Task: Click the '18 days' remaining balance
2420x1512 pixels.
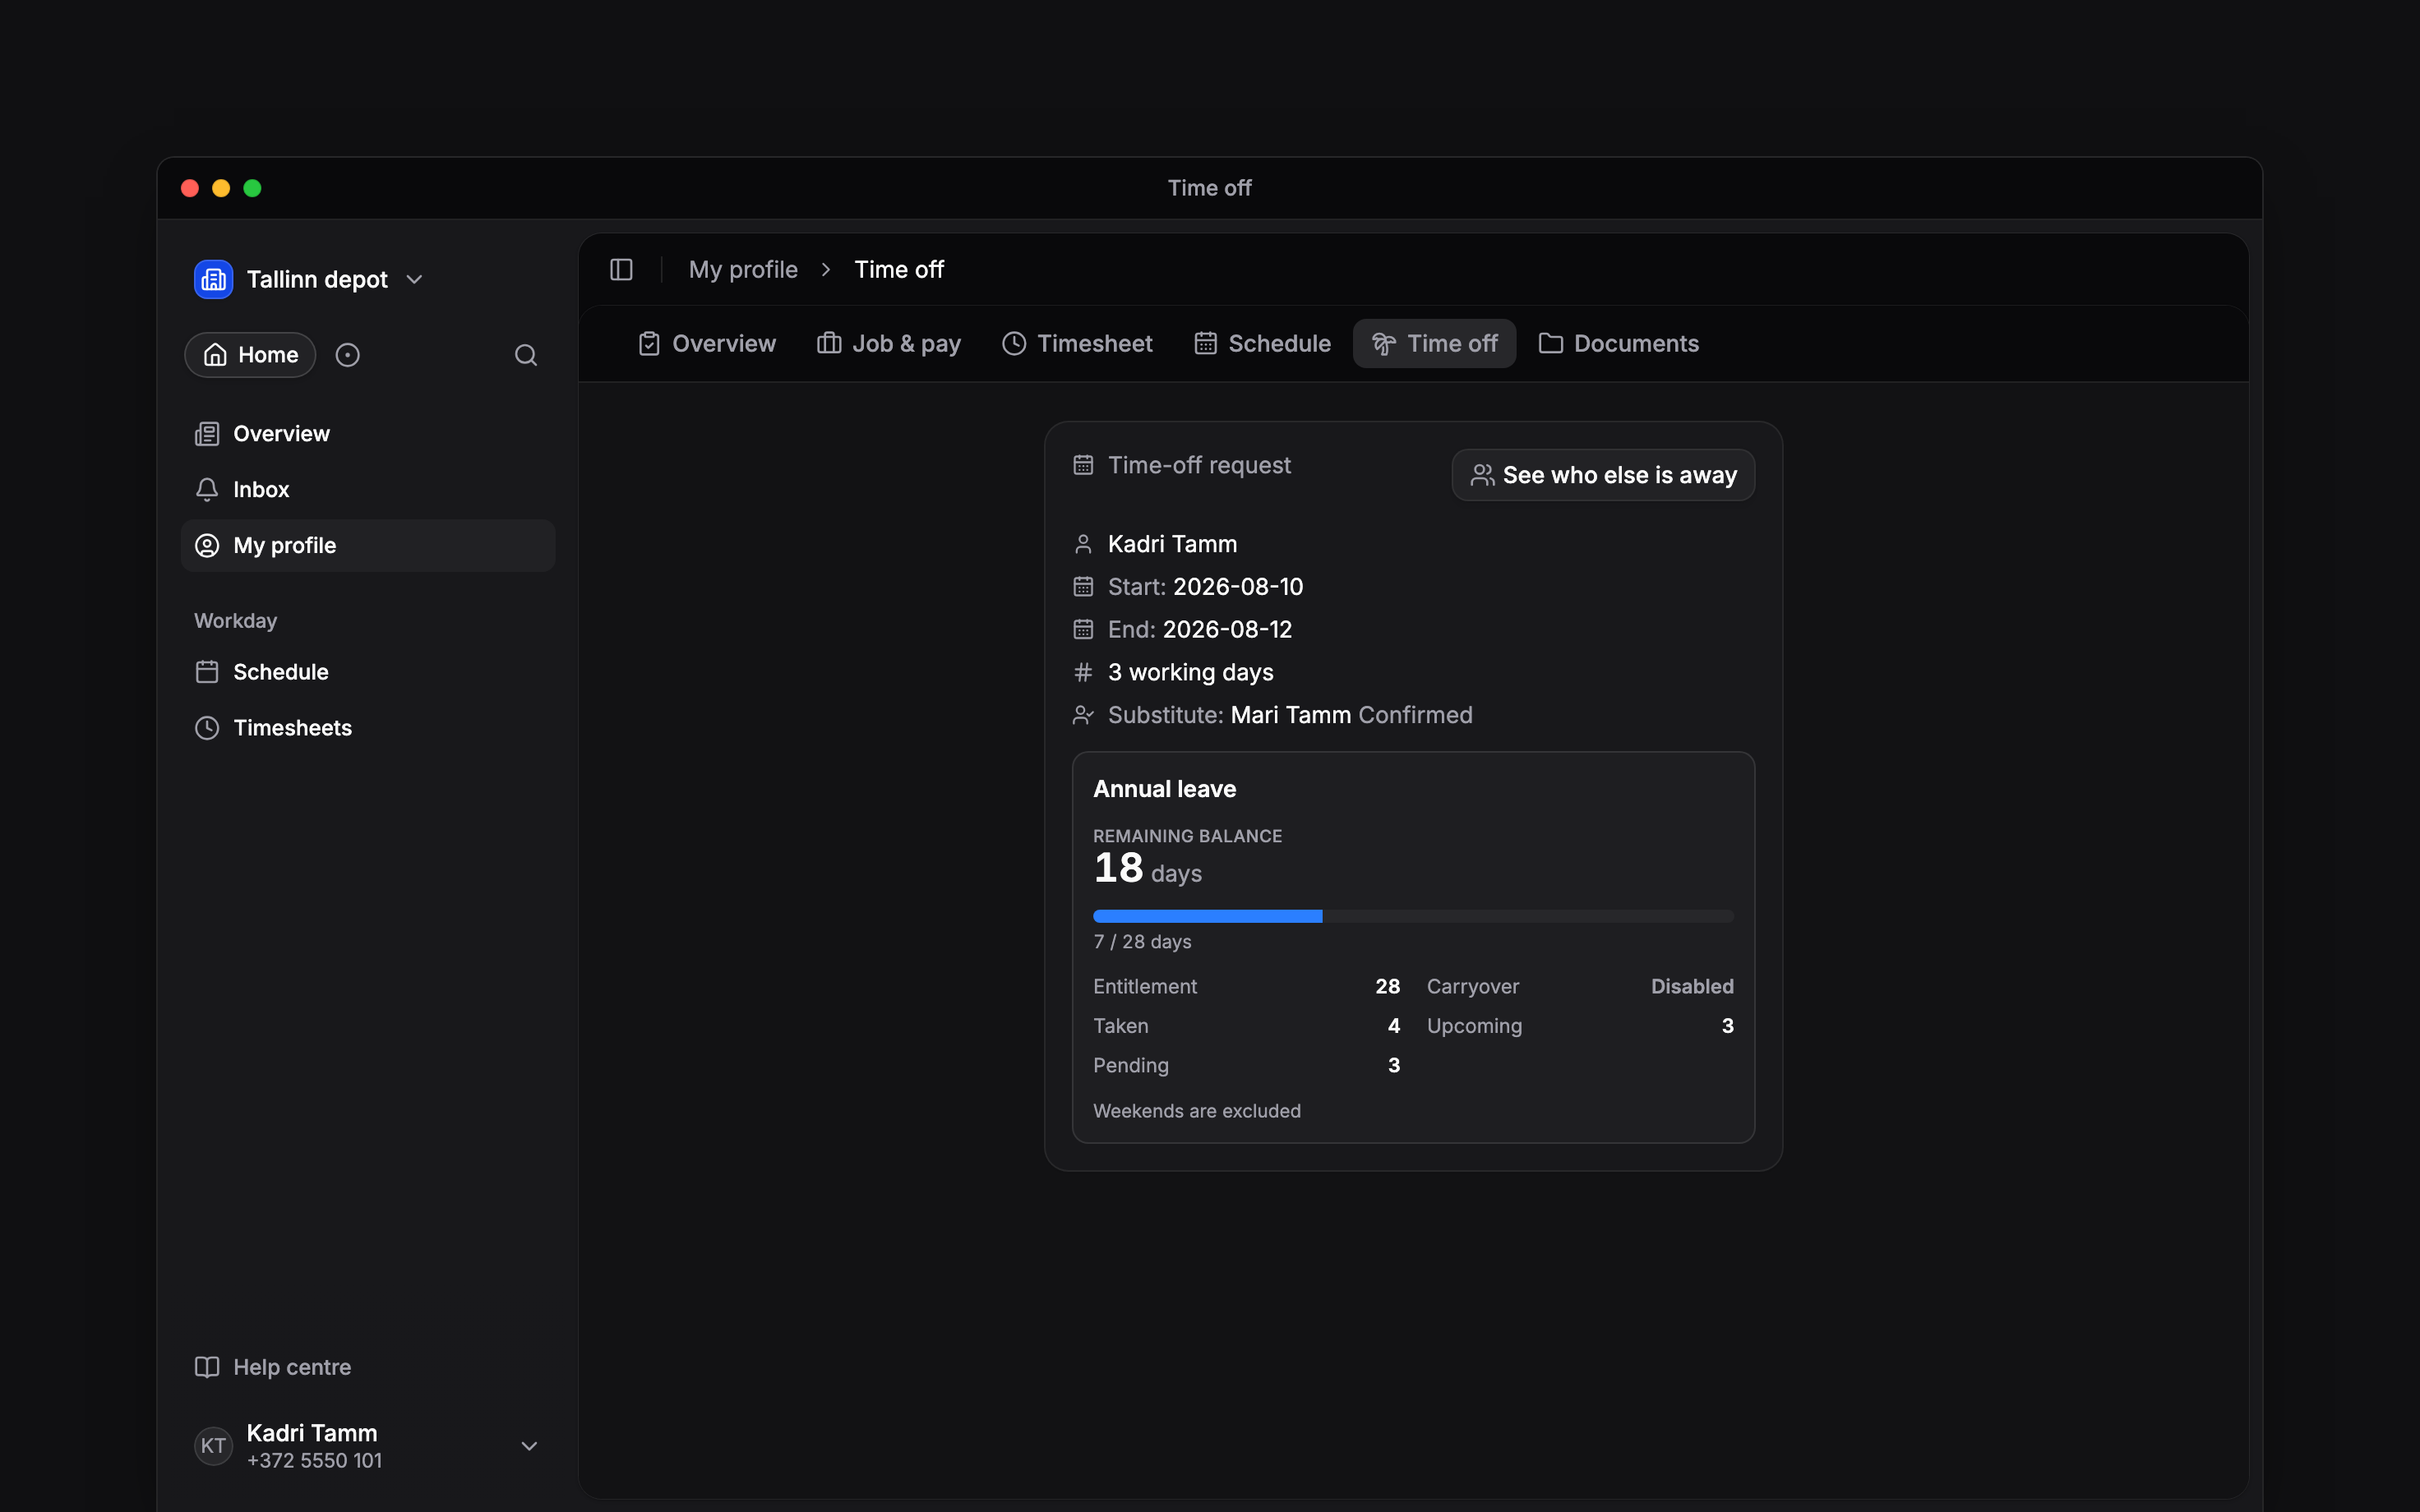Action: [1147, 869]
